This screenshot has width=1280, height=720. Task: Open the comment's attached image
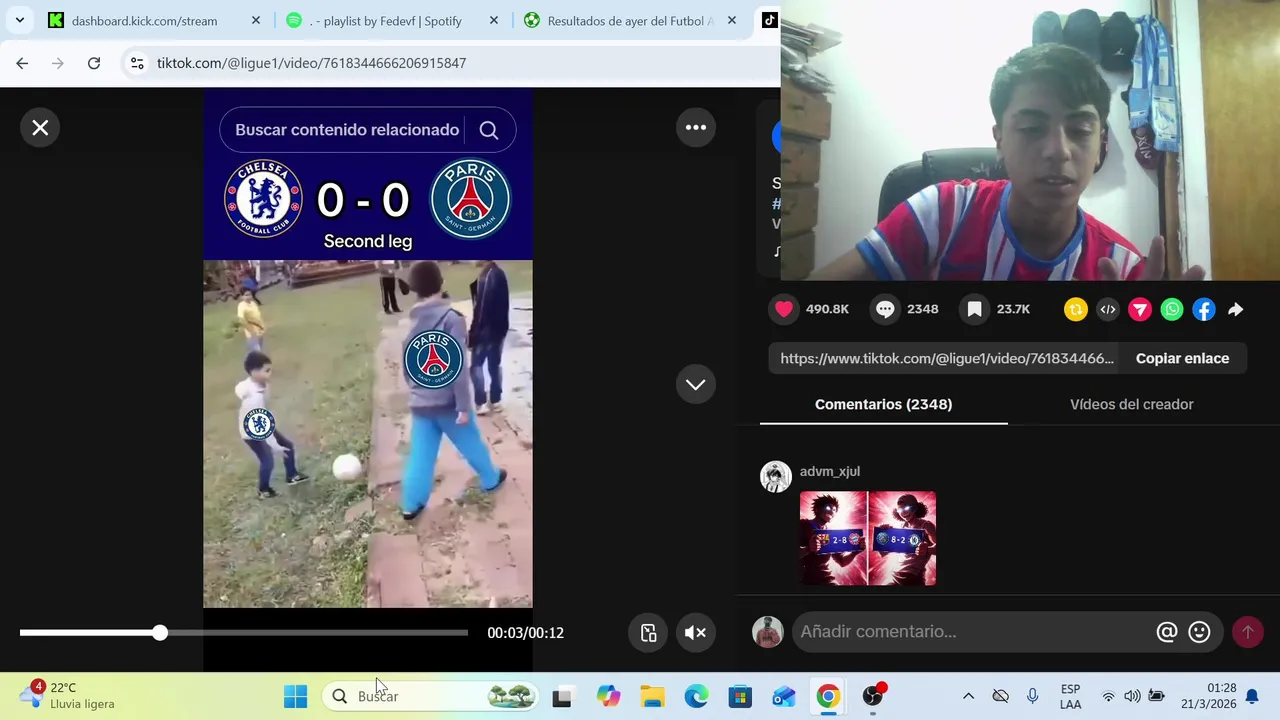(868, 538)
